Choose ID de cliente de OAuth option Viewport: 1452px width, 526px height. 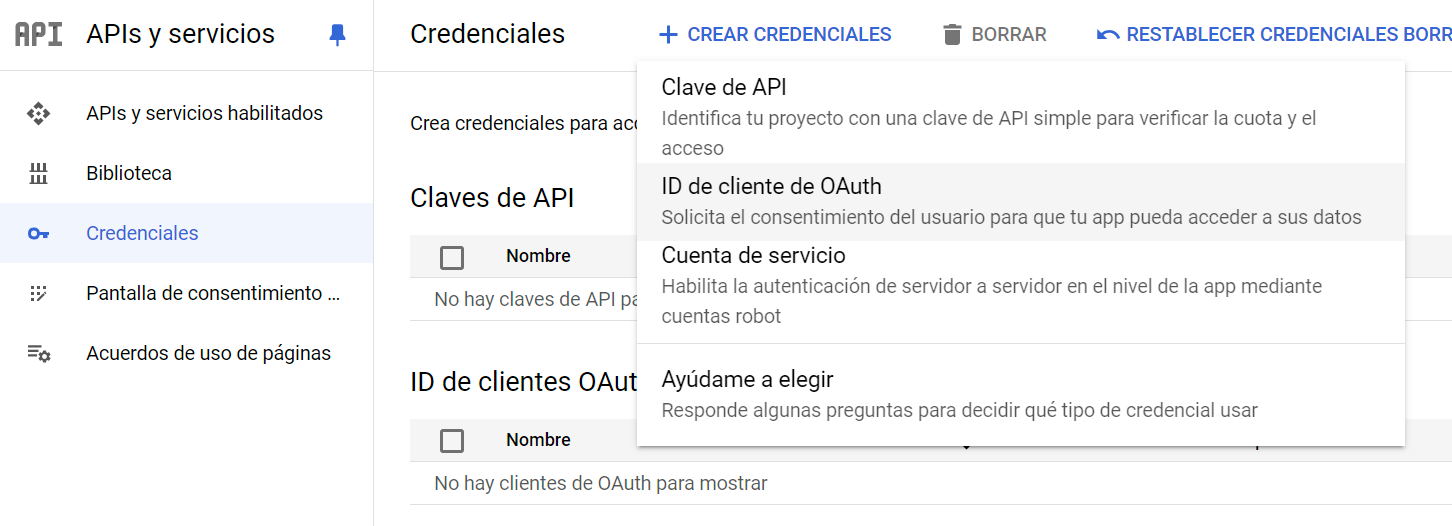click(1020, 202)
